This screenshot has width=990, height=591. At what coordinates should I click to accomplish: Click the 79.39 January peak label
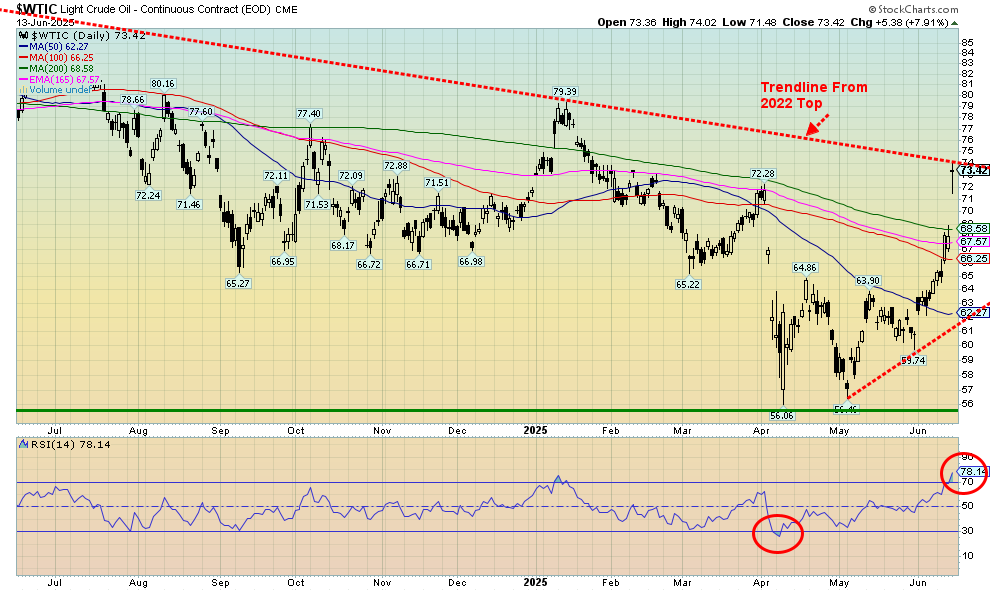(565, 92)
